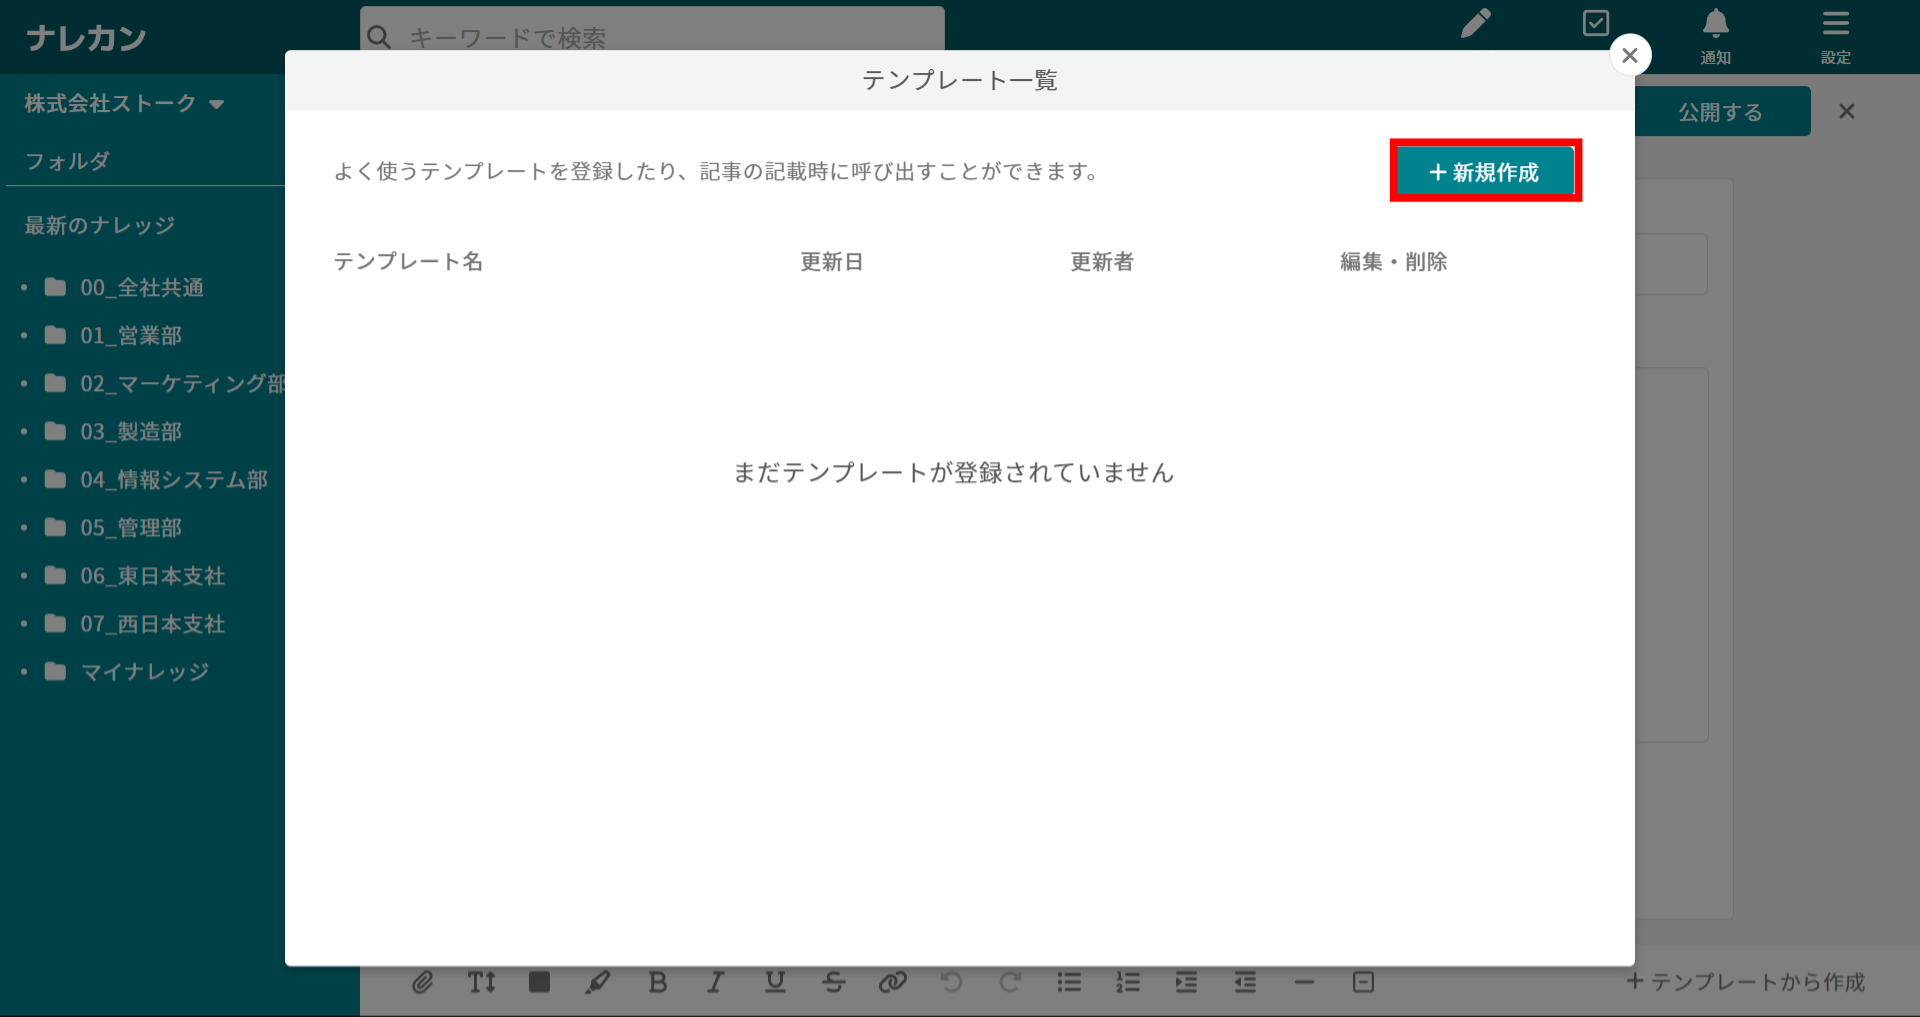Click the pencil write icon in header
The image size is (1920, 1017).
click(1476, 23)
